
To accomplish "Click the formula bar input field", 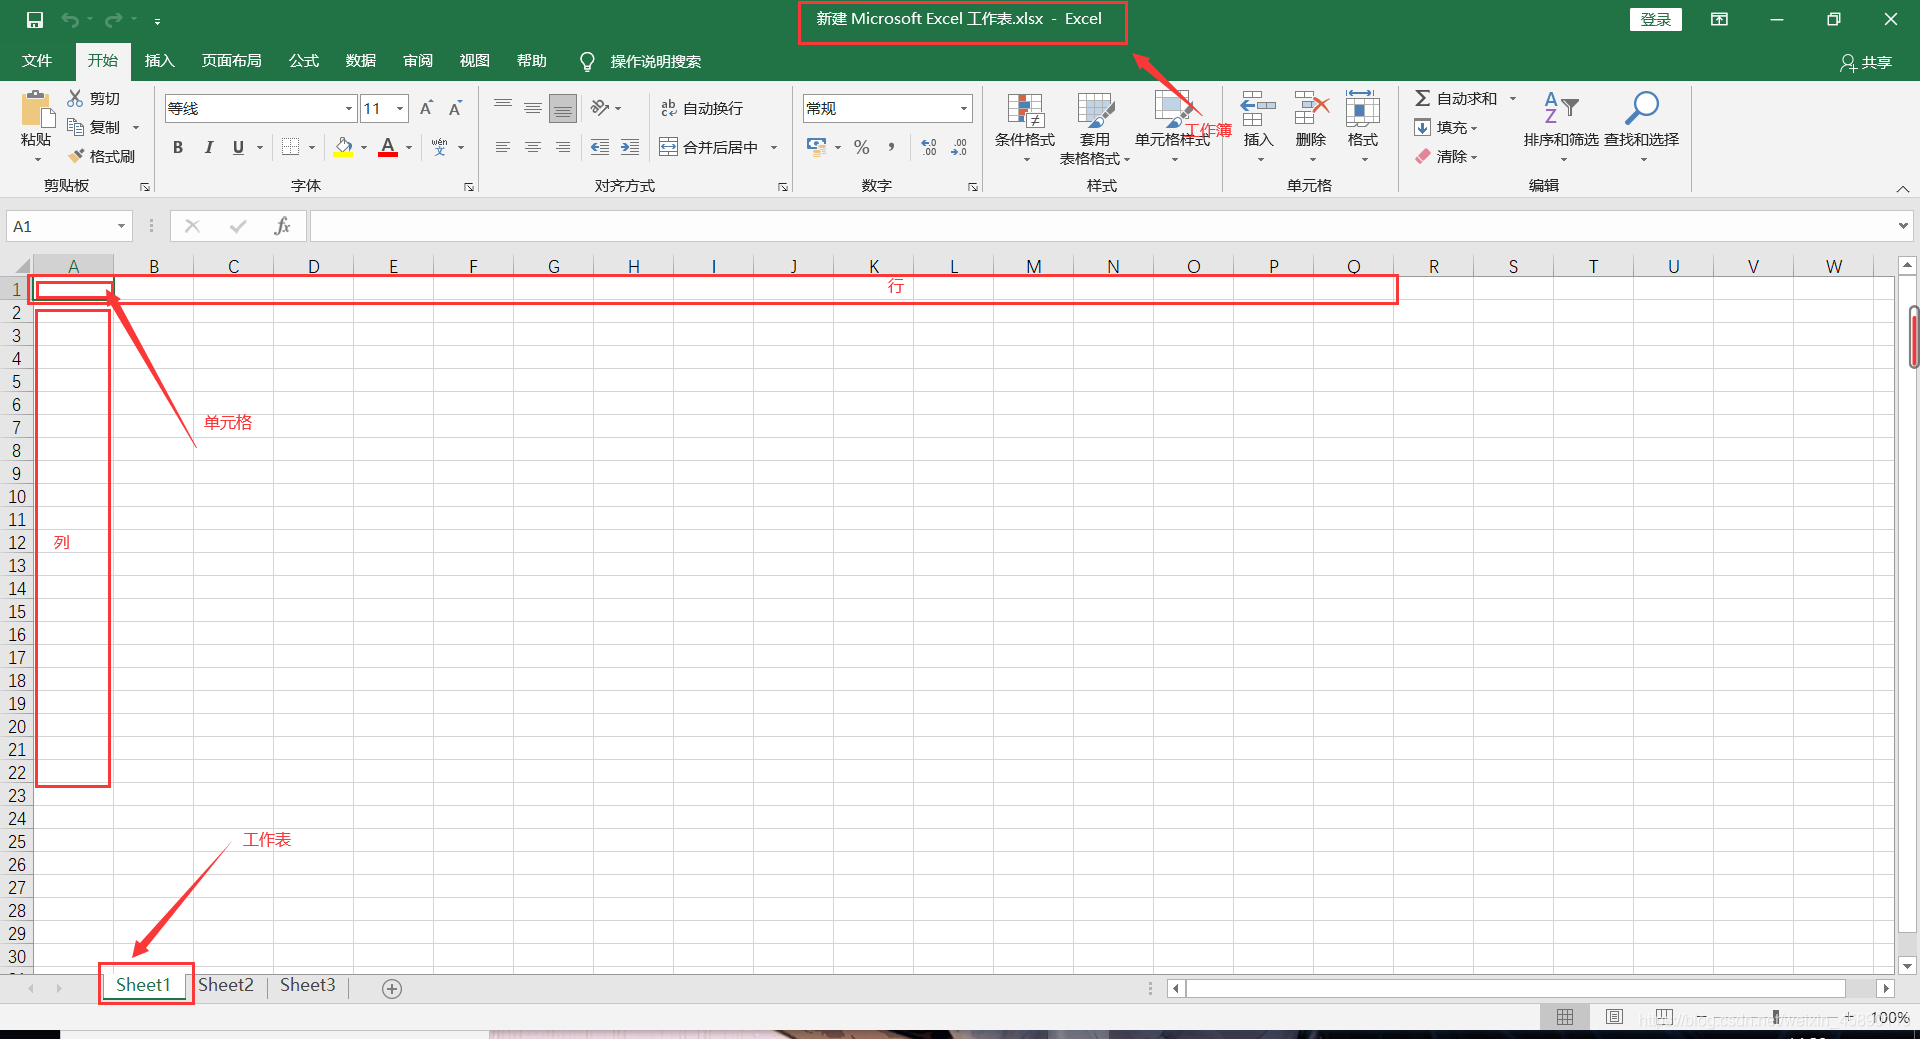I will click(x=1102, y=227).
